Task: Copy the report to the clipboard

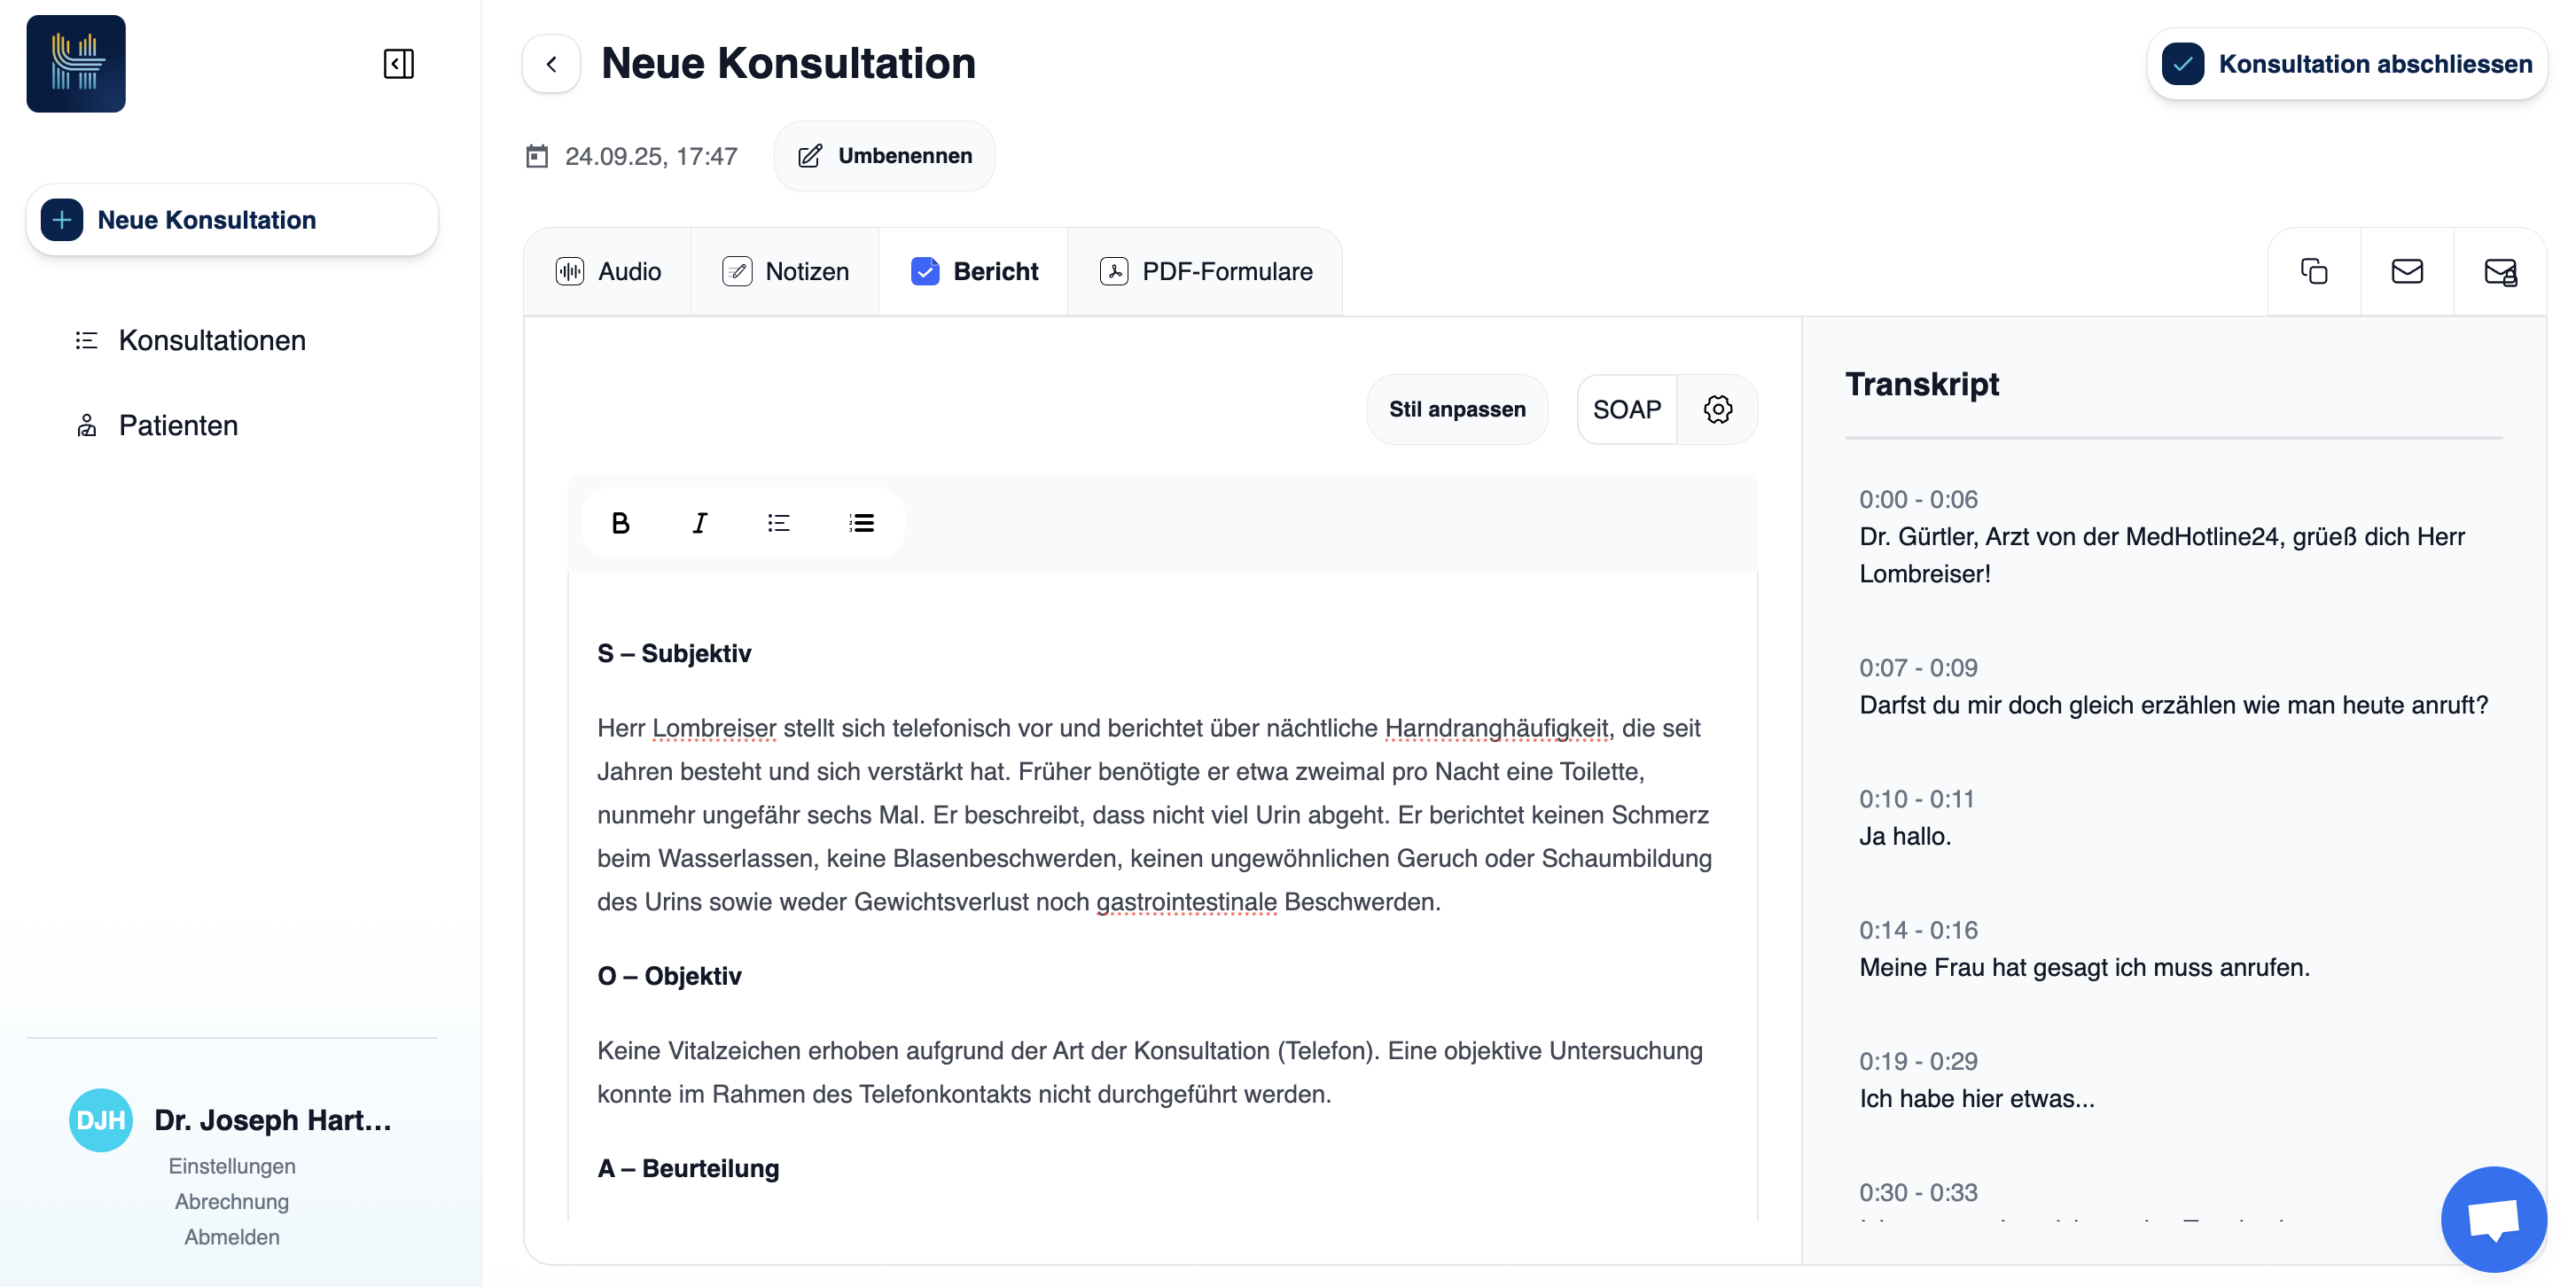Action: click(x=2313, y=272)
